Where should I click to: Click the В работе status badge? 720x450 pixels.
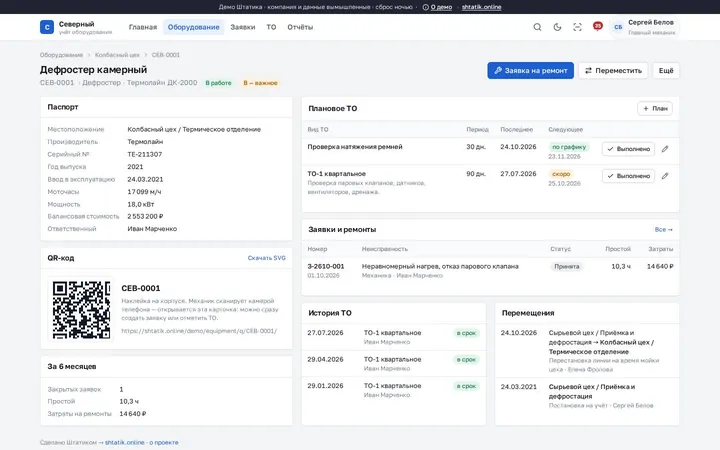[x=218, y=83]
